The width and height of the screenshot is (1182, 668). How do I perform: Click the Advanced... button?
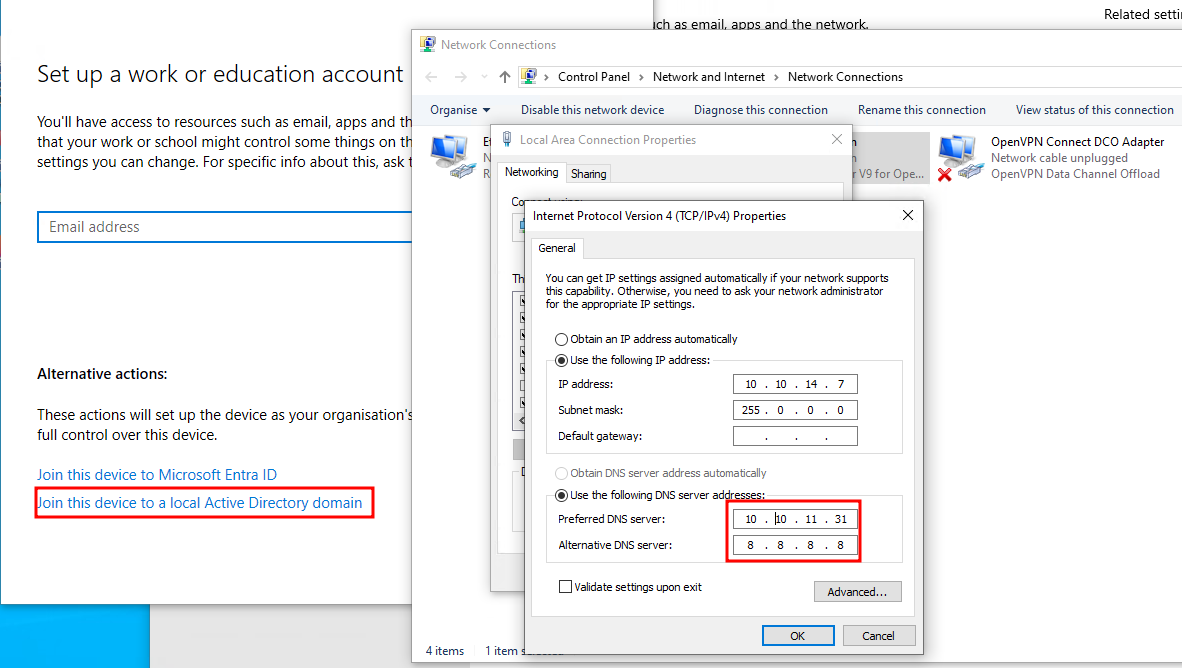point(857,592)
